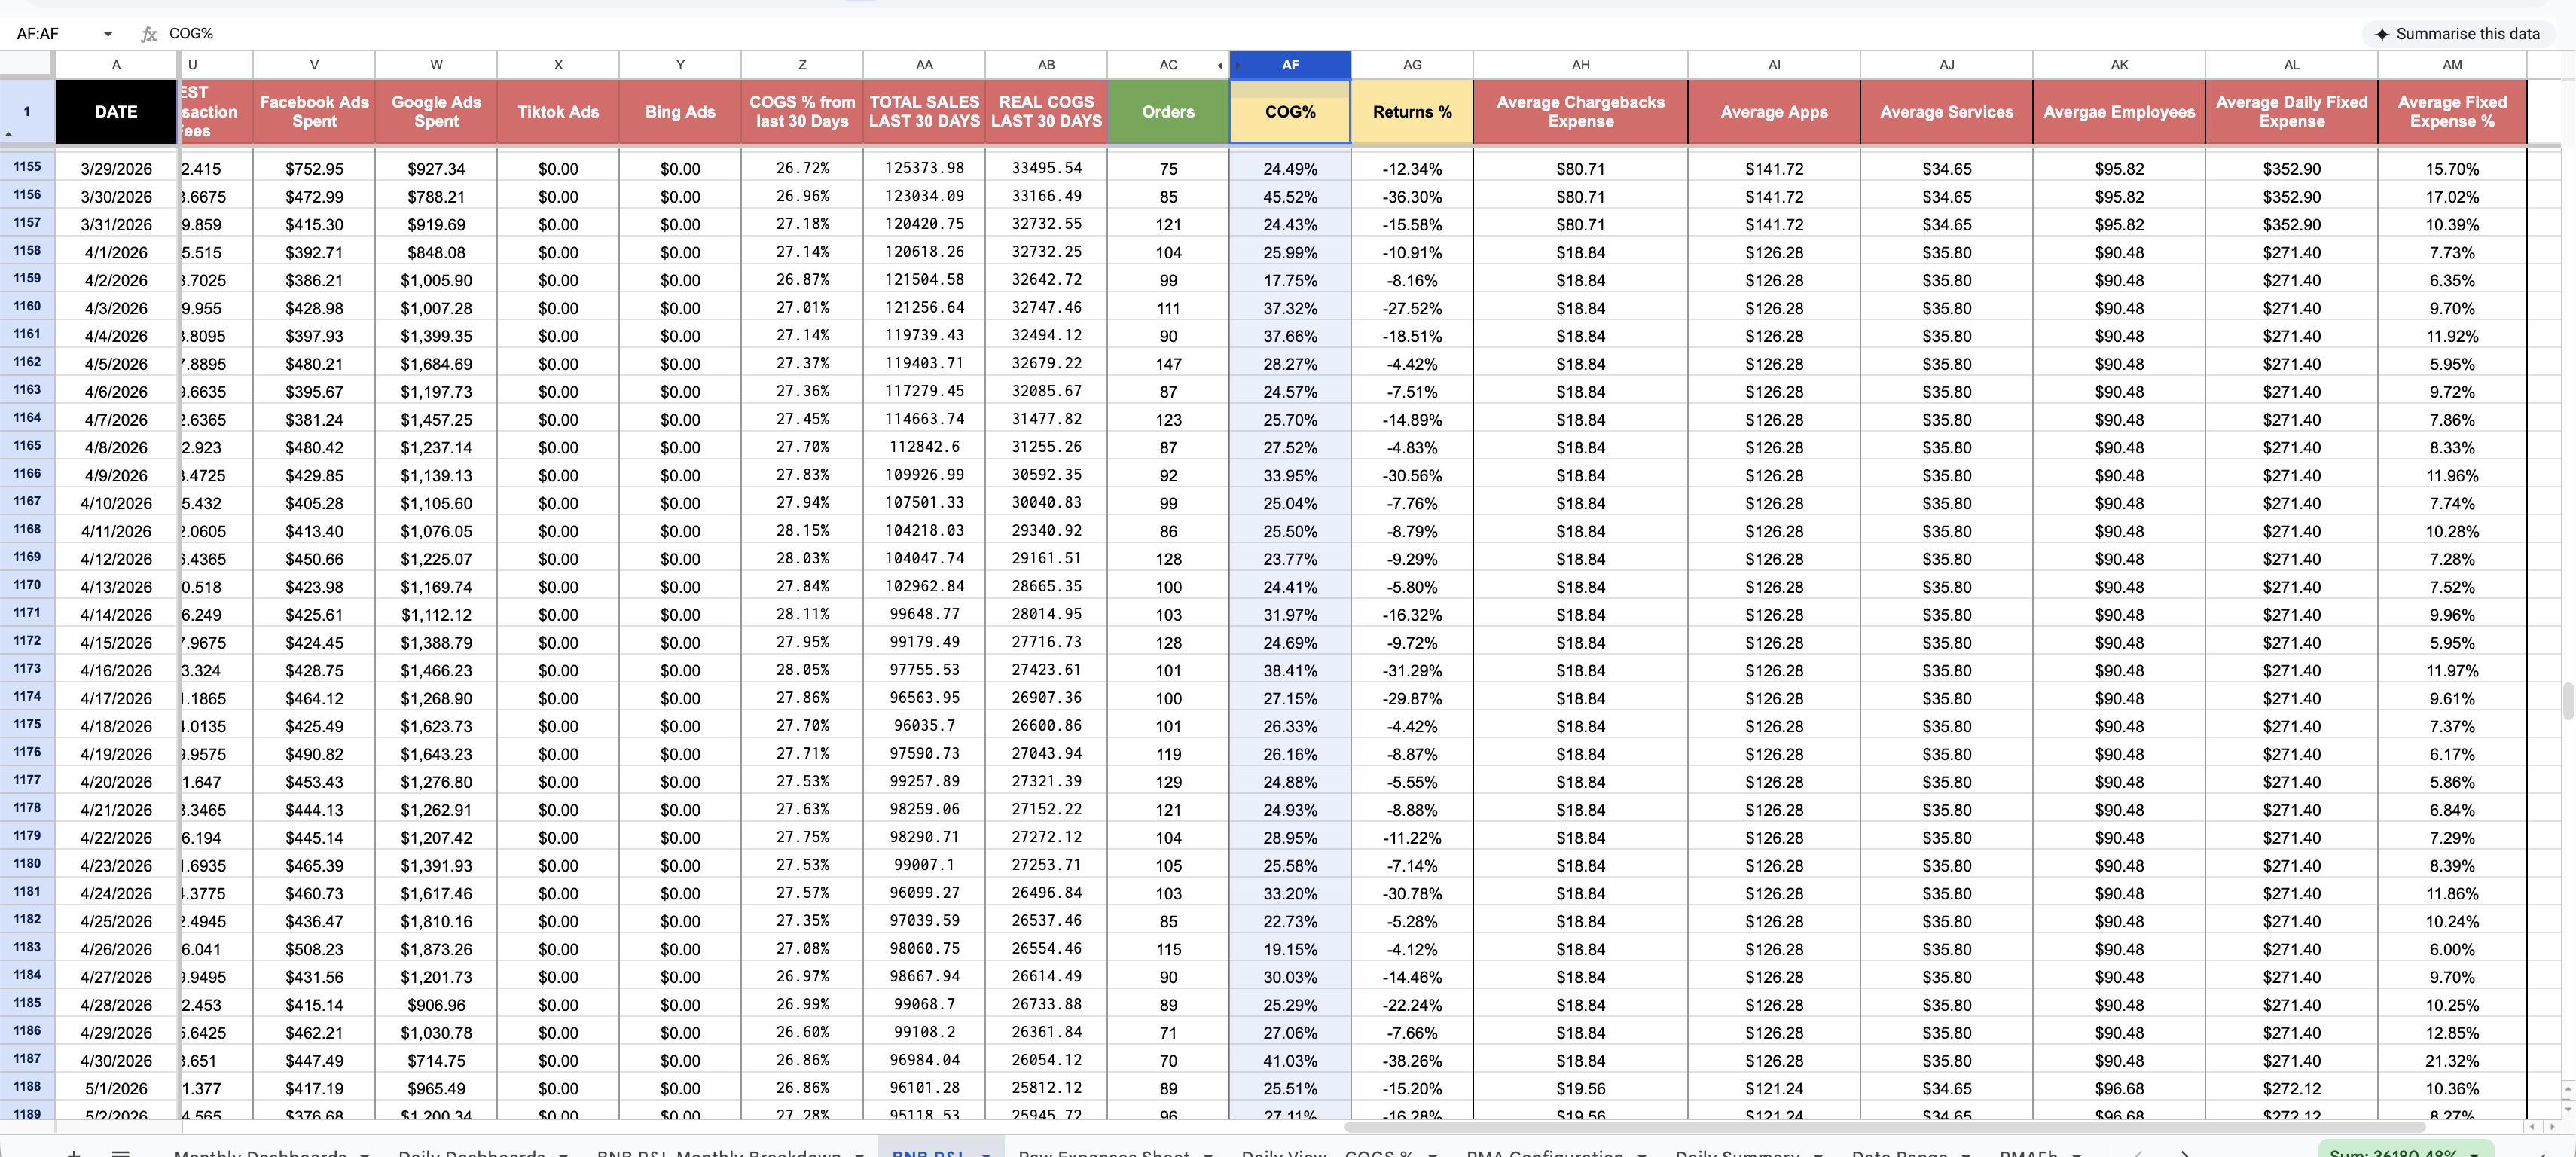Click the TOTAL SALES LAST 30 DAYS header
This screenshot has width=2576, height=1157.
[x=924, y=112]
